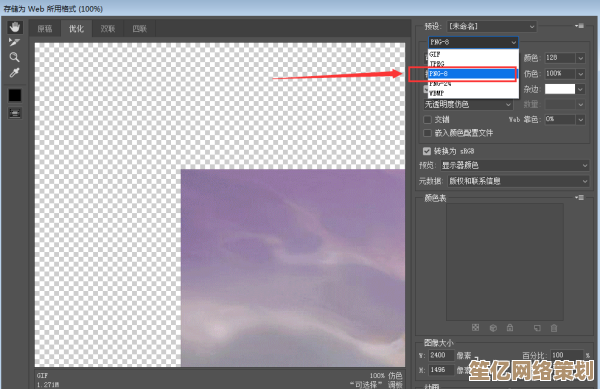Switch to the 优化 tab
Screen dimensions: 600x389
(x=76, y=29)
